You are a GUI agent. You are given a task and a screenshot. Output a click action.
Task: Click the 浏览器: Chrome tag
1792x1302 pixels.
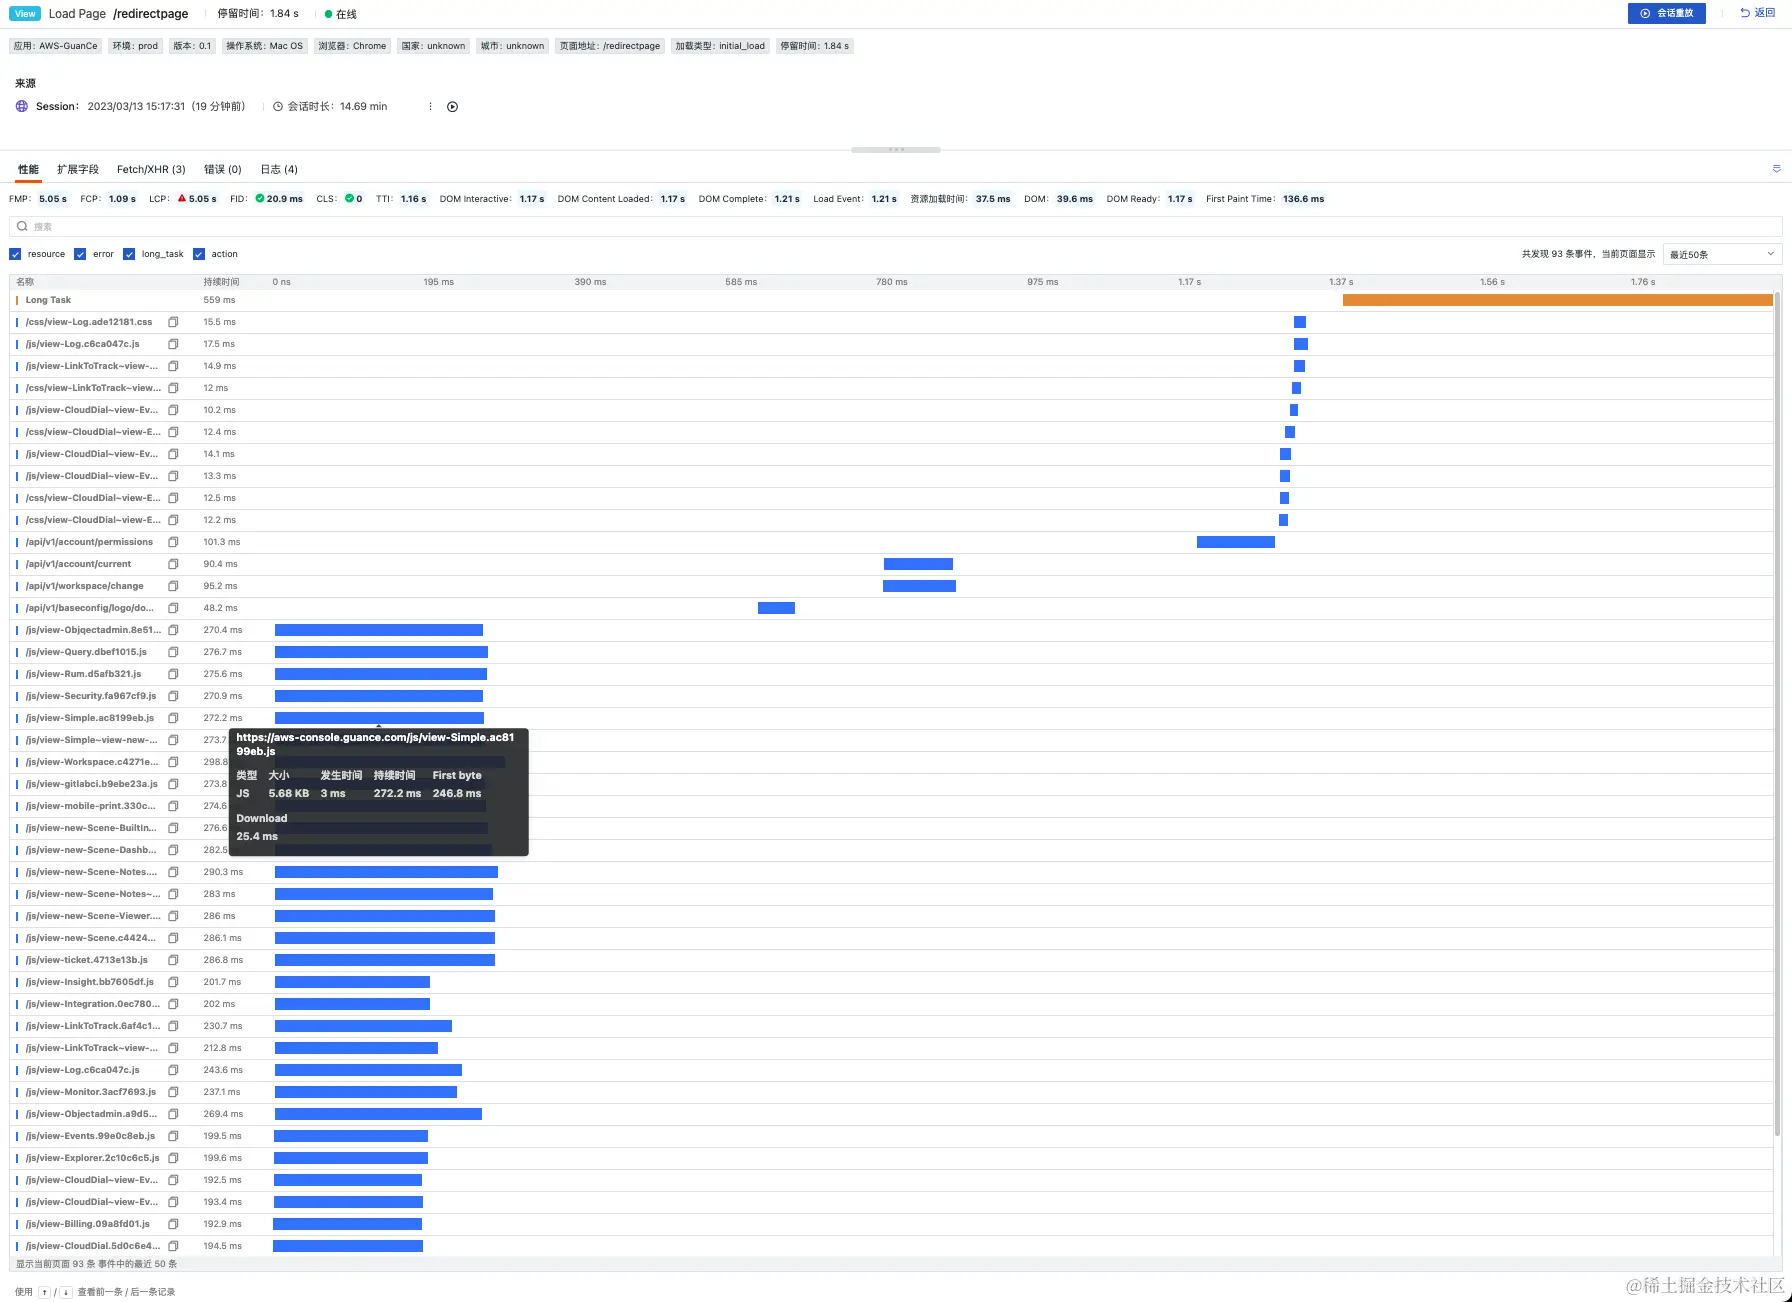pos(352,46)
